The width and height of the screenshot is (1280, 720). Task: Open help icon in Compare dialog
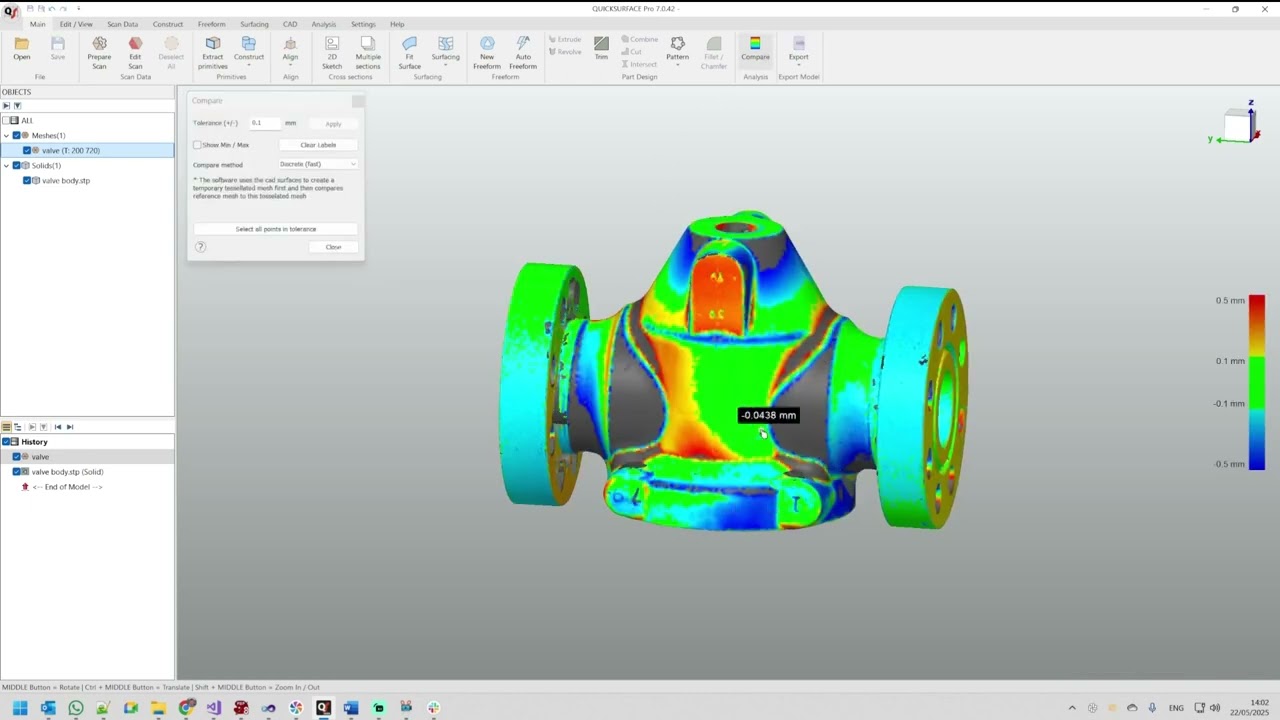coord(200,247)
